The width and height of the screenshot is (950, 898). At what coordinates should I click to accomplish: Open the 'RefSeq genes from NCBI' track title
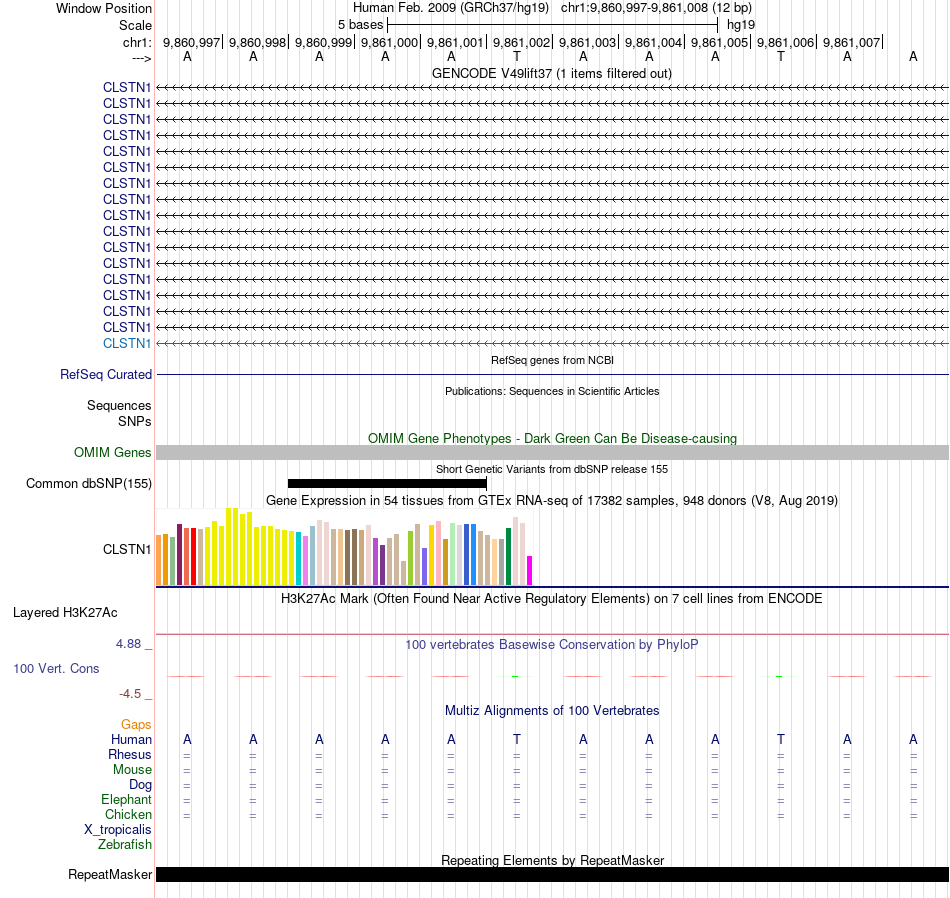552,360
